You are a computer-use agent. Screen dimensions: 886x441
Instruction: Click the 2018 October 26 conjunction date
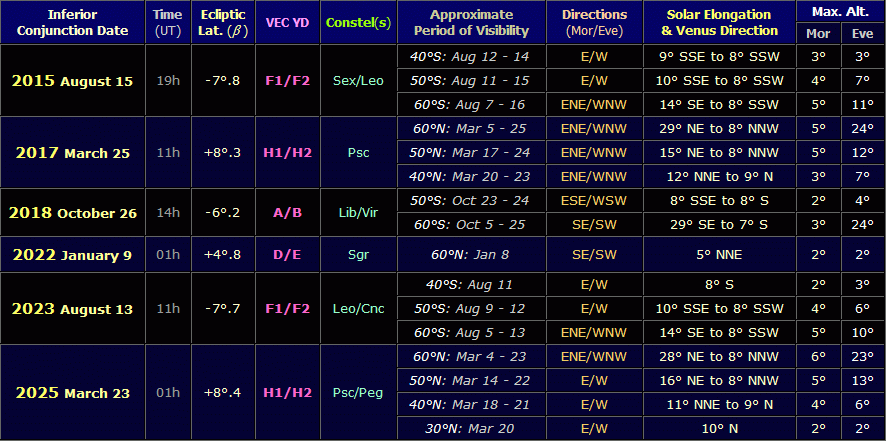[x=72, y=213]
